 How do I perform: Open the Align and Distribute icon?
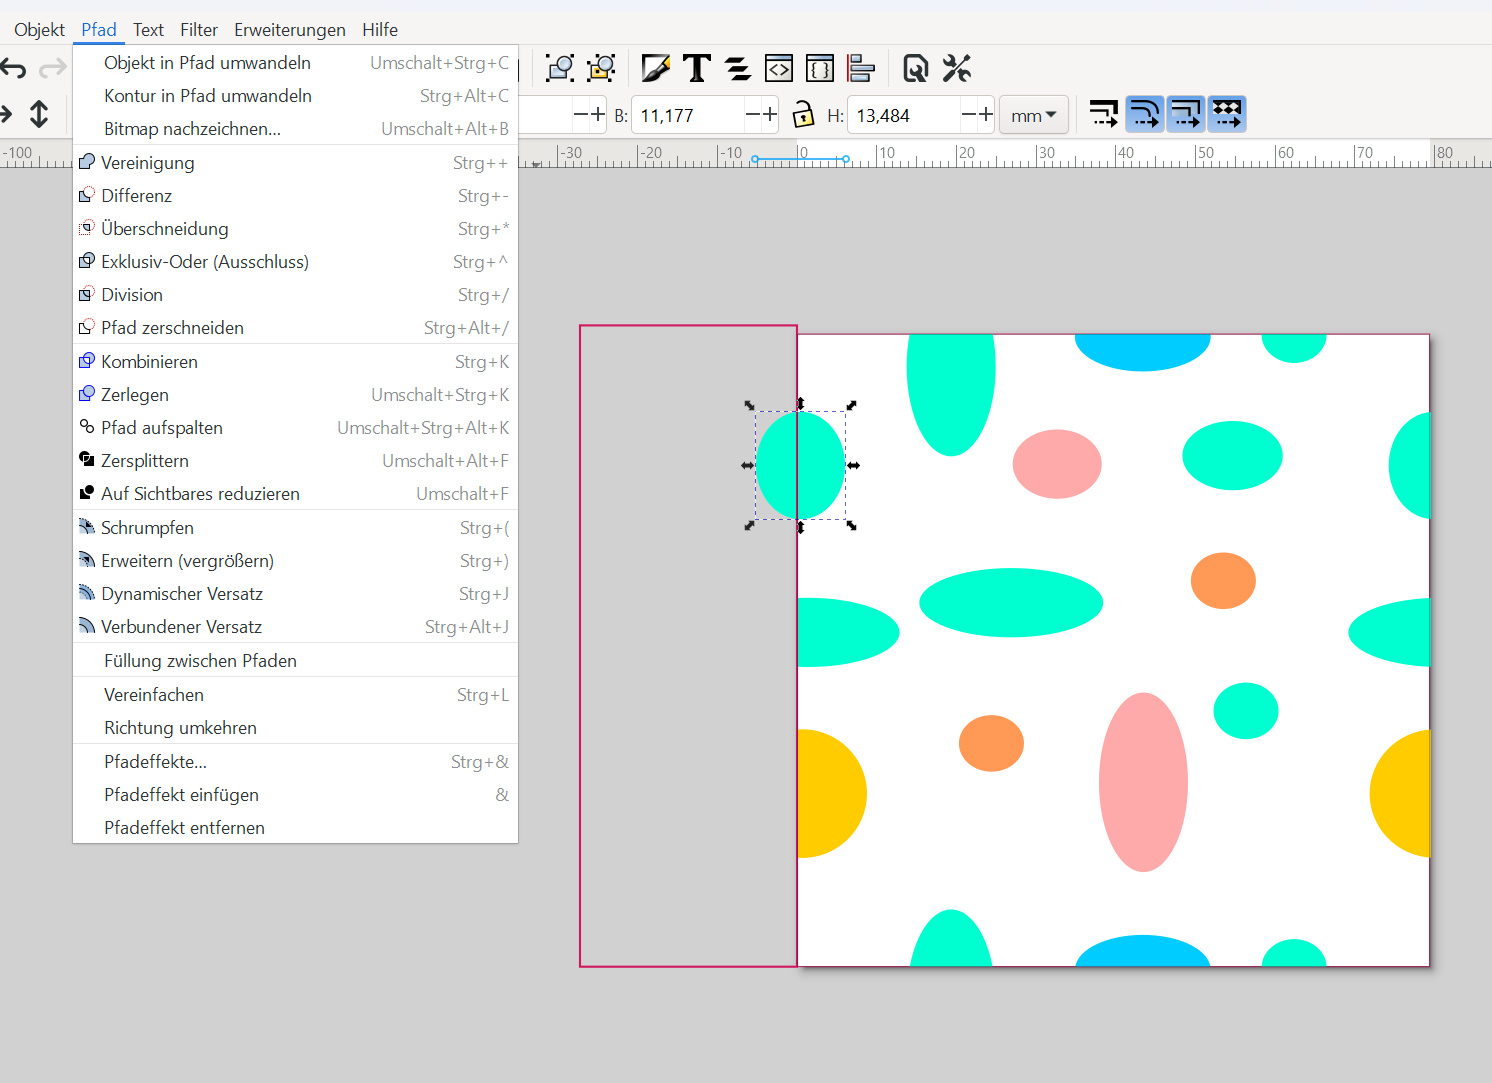[860, 68]
